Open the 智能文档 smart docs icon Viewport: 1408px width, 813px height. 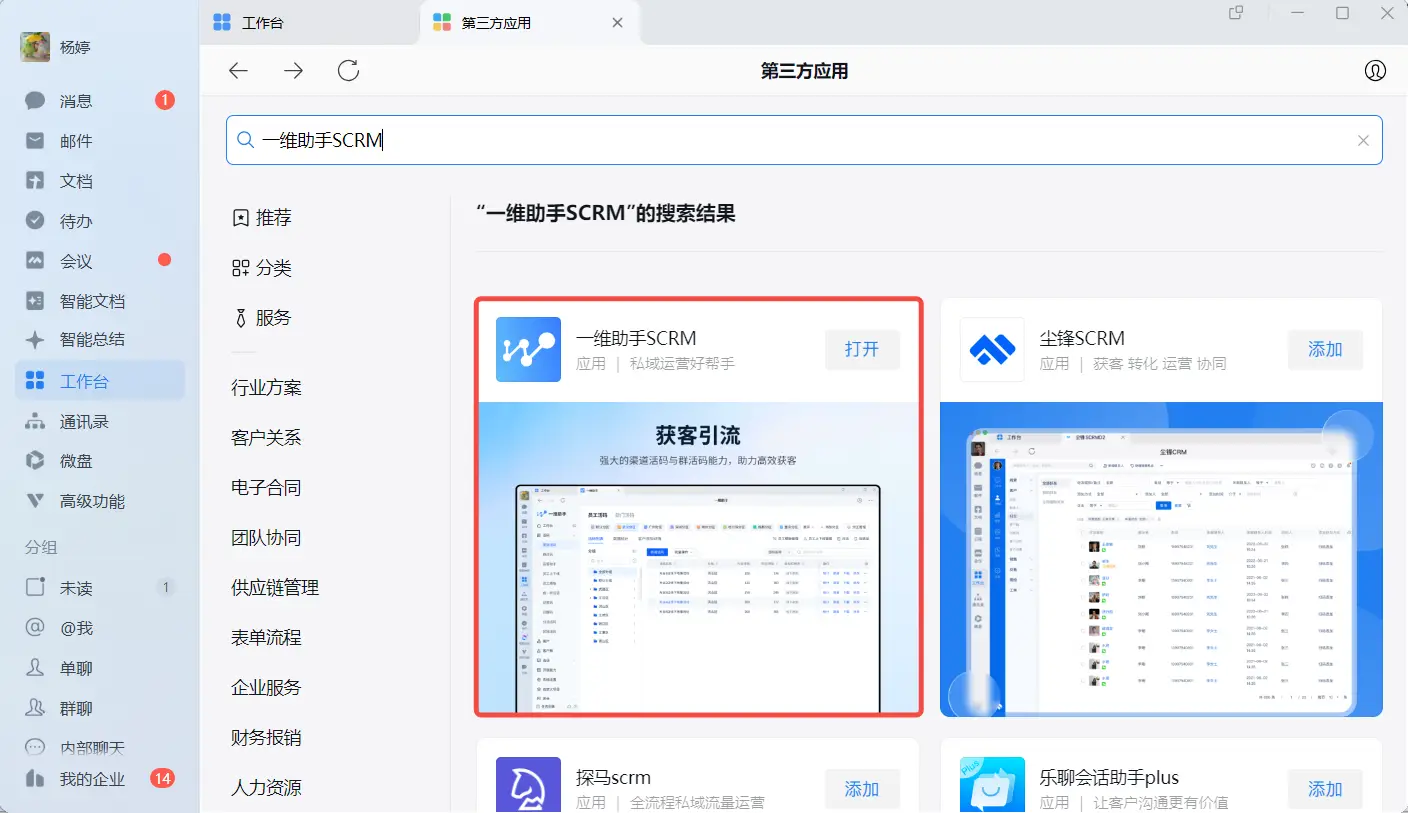(35, 301)
